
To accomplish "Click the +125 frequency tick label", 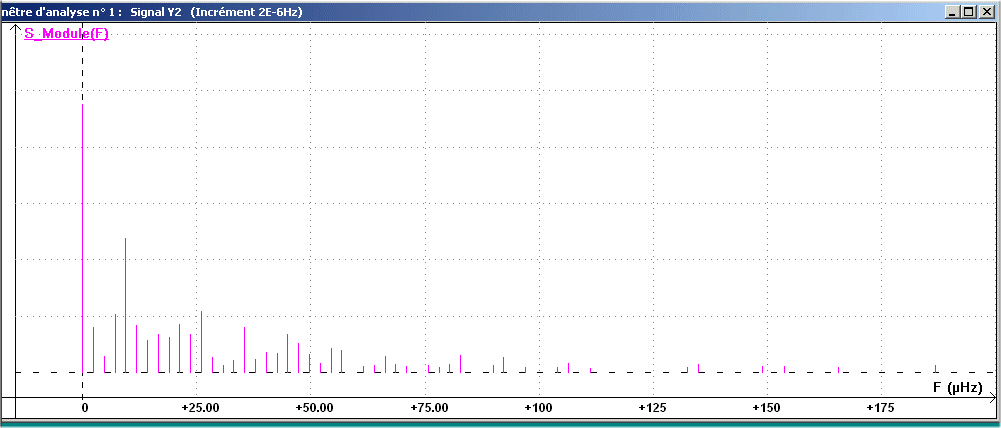I will pyautogui.click(x=652, y=409).
